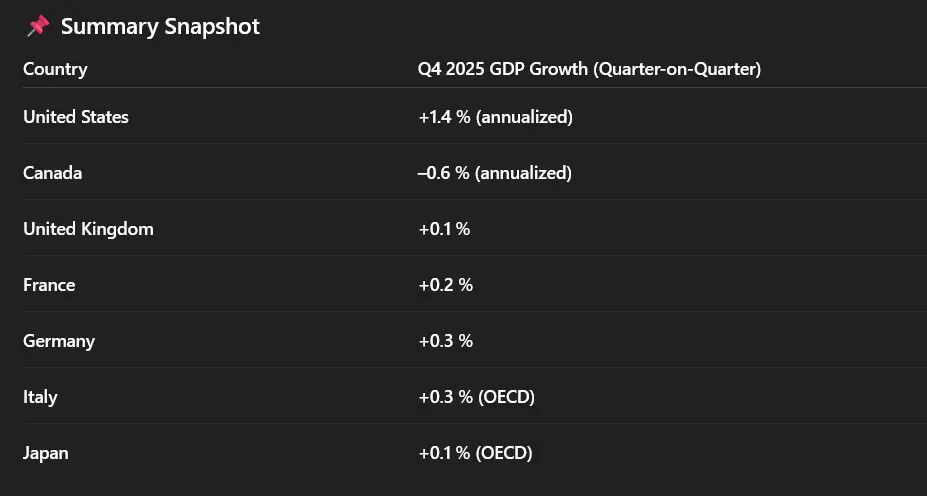Click the United States row label
Image resolution: width=927 pixels, height=496 pixels.
76,117
